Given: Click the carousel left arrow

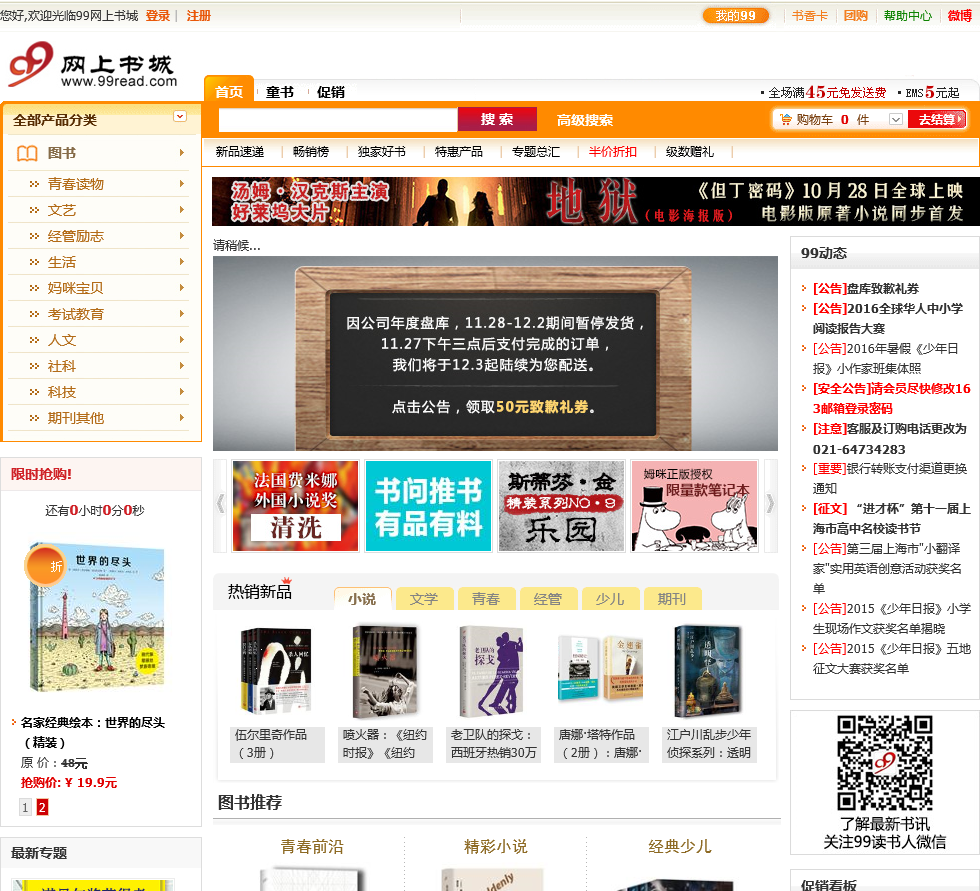Looking at the screenshot, I should click(220, 504).
